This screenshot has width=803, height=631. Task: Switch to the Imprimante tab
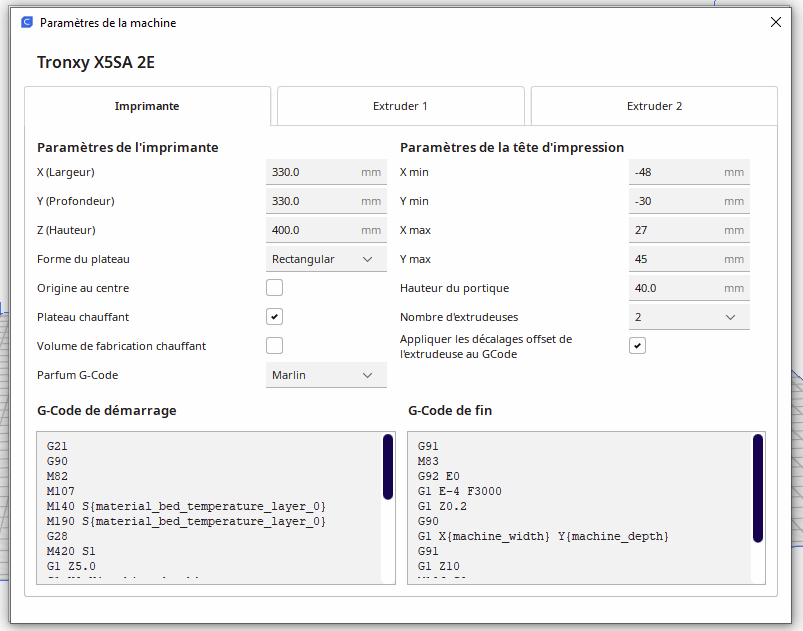147,106
